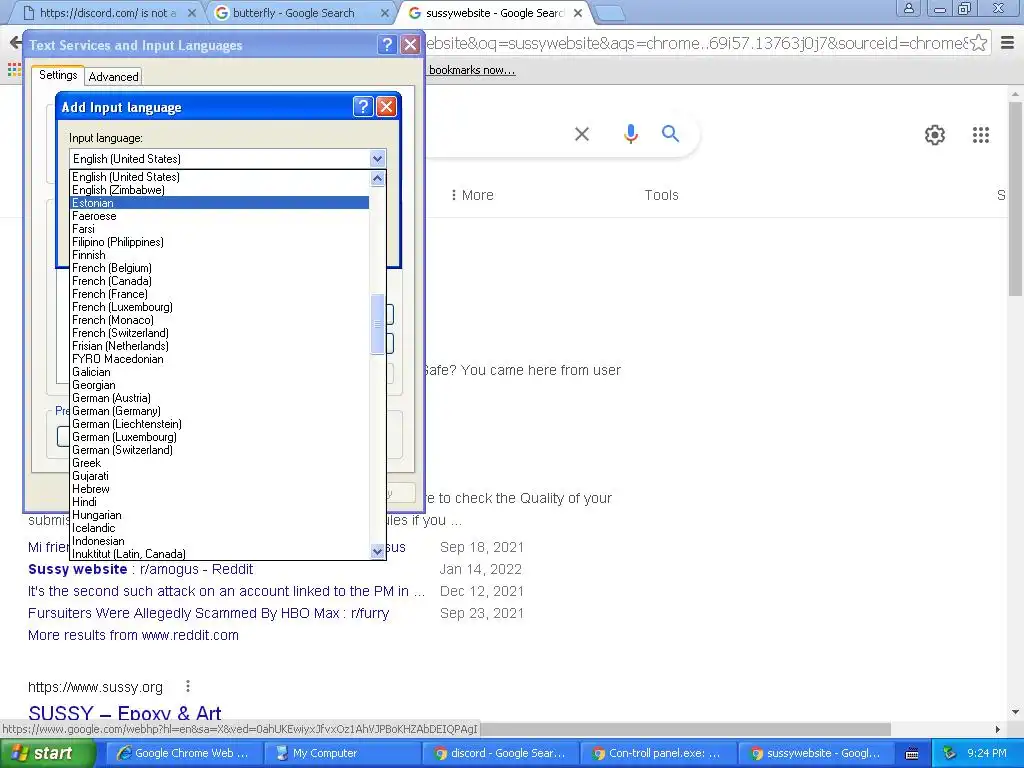Select Georgian in the language list

219,385
